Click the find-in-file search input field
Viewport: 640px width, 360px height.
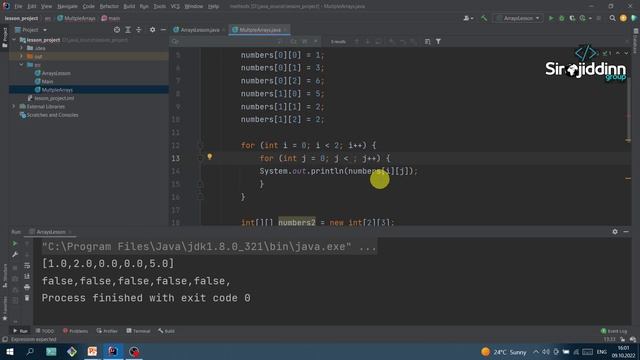click(x=229, y=41)
